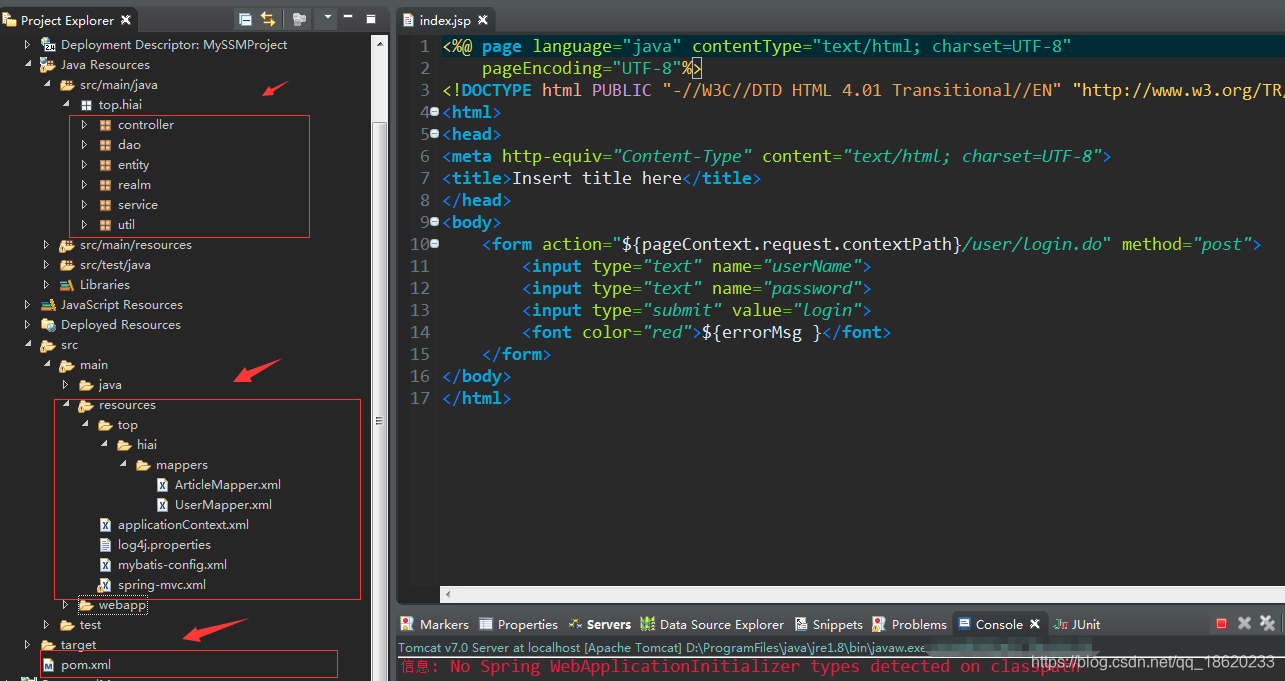Viewport: 1285px width, 681px height.
Task: Switch to the Properties tab
Action: click(x=518, y=624)
